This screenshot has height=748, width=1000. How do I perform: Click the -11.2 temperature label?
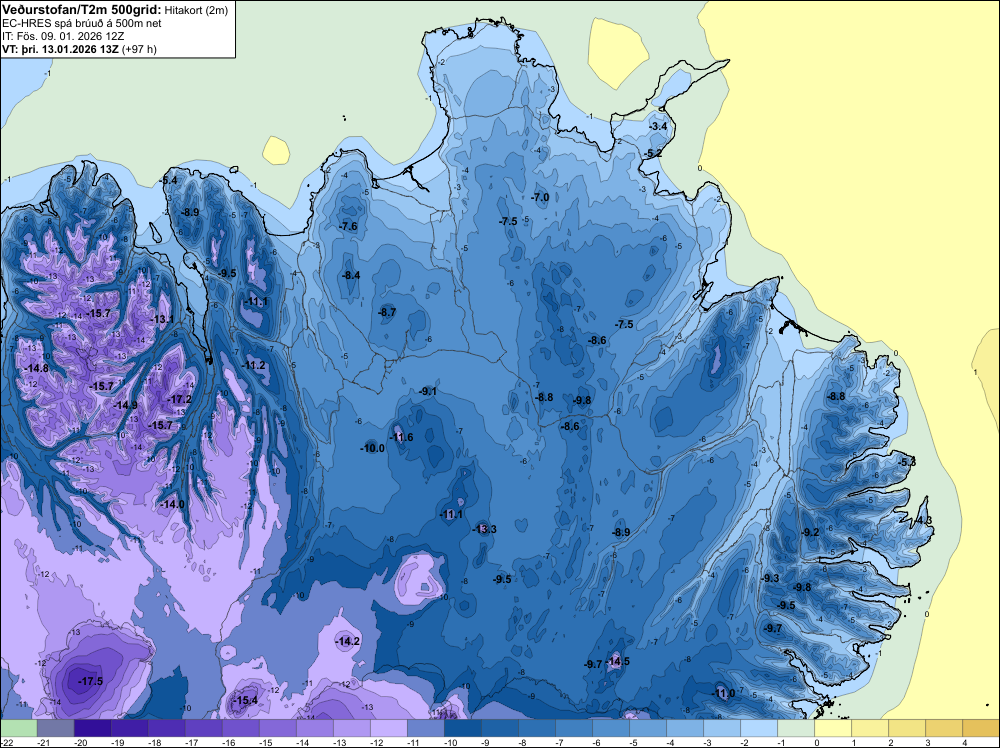[253, 365]
